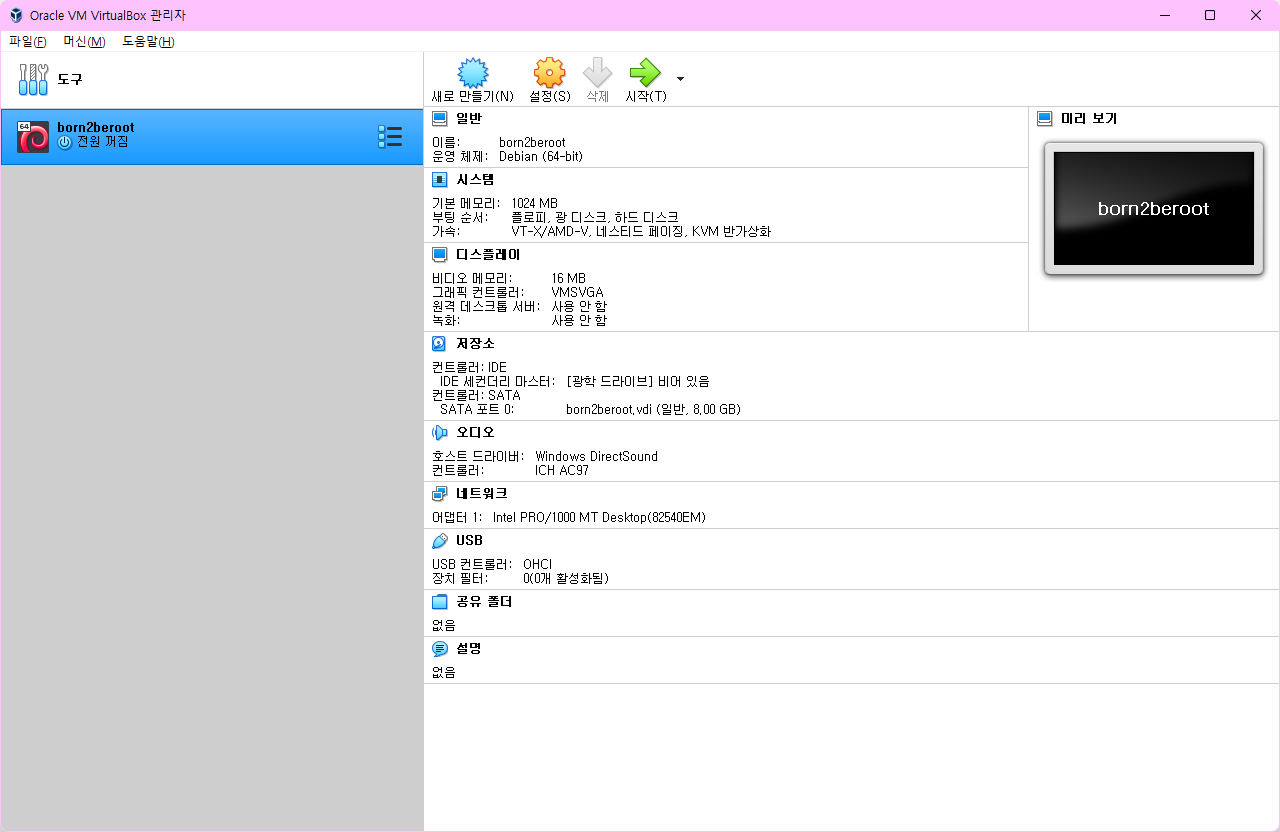Start the VM with 시작(T) green arrow

point(645,72)
